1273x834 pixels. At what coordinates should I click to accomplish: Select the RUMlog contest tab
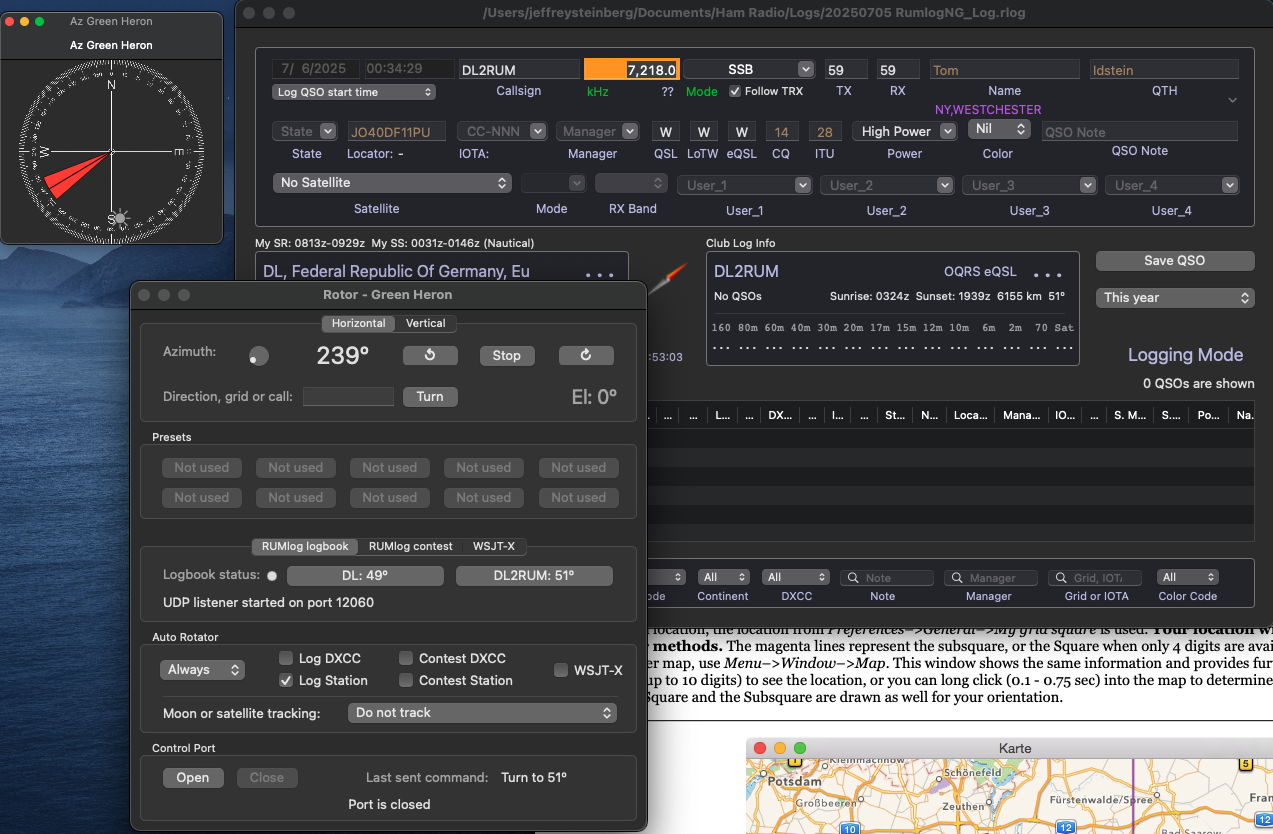click(x=410, y=546)
